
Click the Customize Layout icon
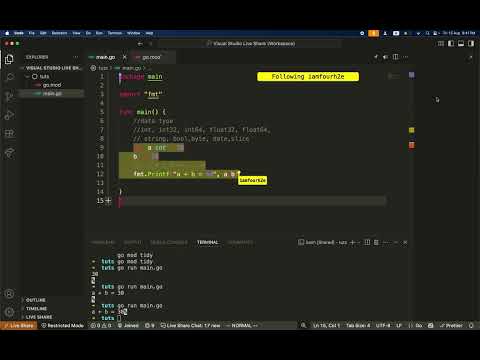click(x=441, y=44)
